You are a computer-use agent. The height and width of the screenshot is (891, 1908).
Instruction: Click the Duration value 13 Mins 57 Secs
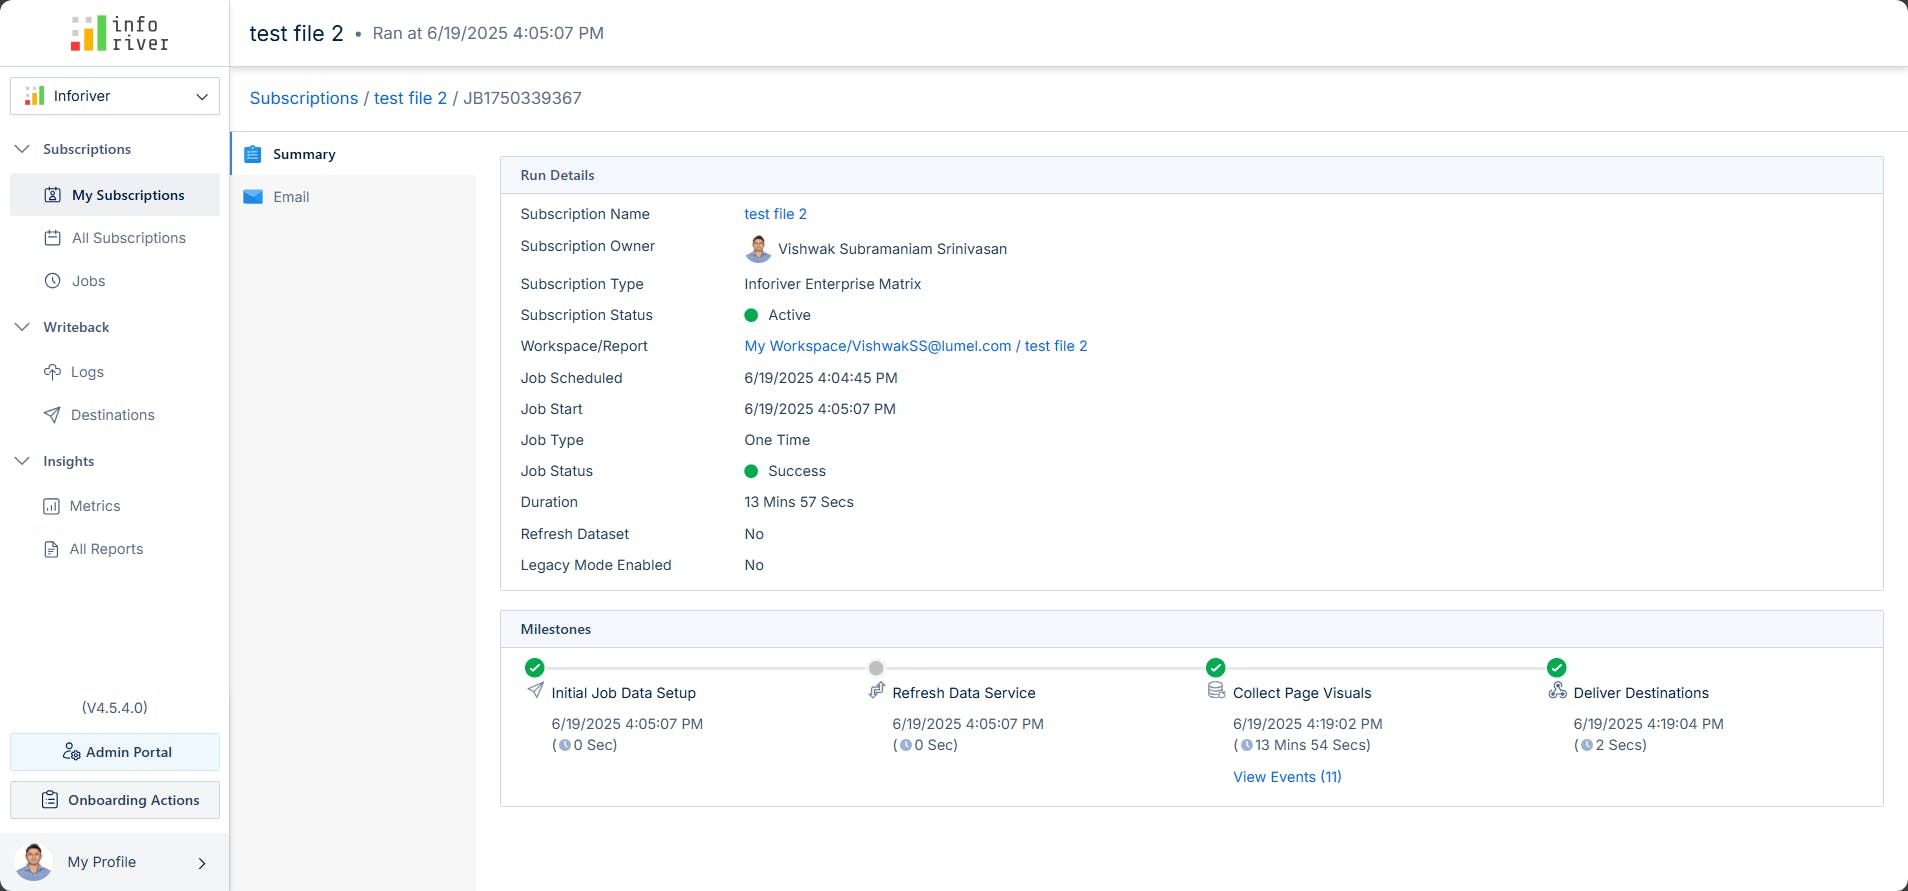[x=799, y=502]
